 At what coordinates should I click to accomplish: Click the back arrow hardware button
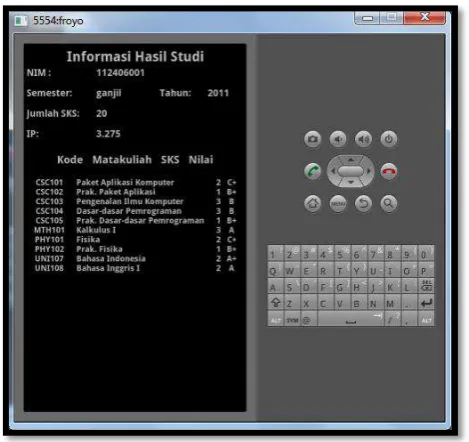(x=363, y=203)
